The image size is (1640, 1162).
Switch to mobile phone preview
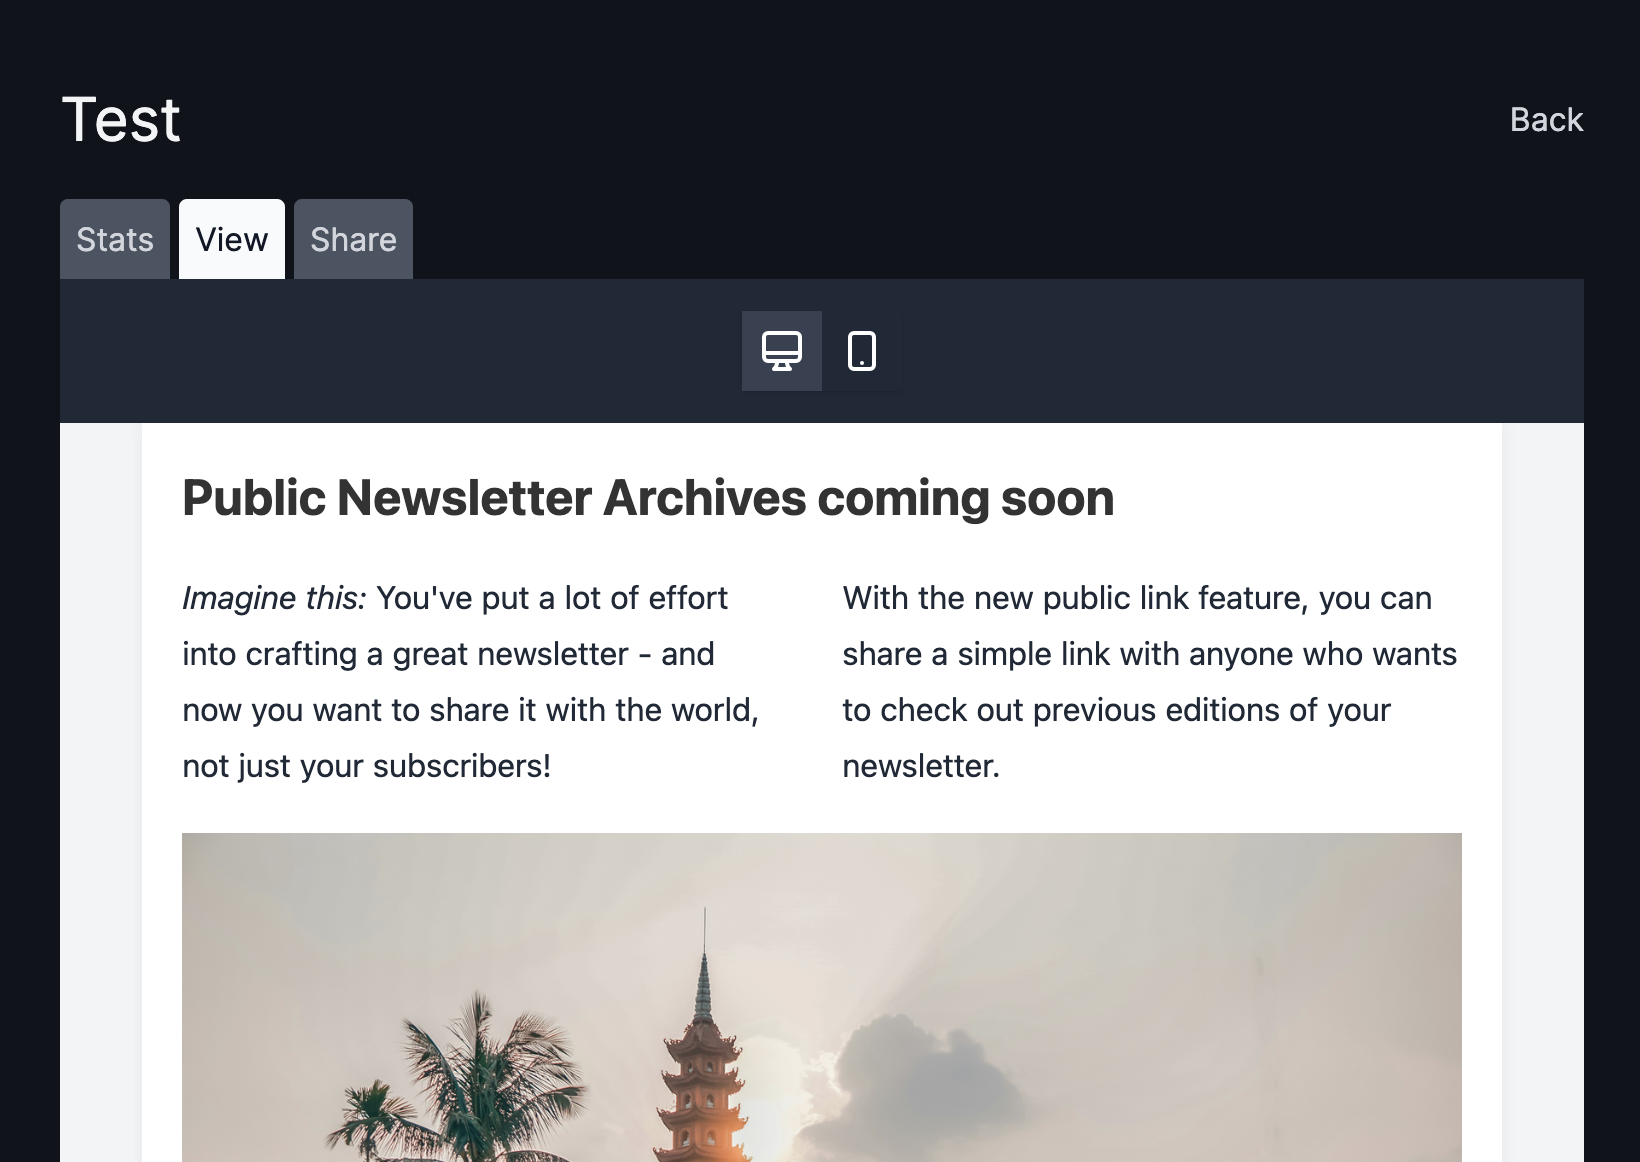862,351
